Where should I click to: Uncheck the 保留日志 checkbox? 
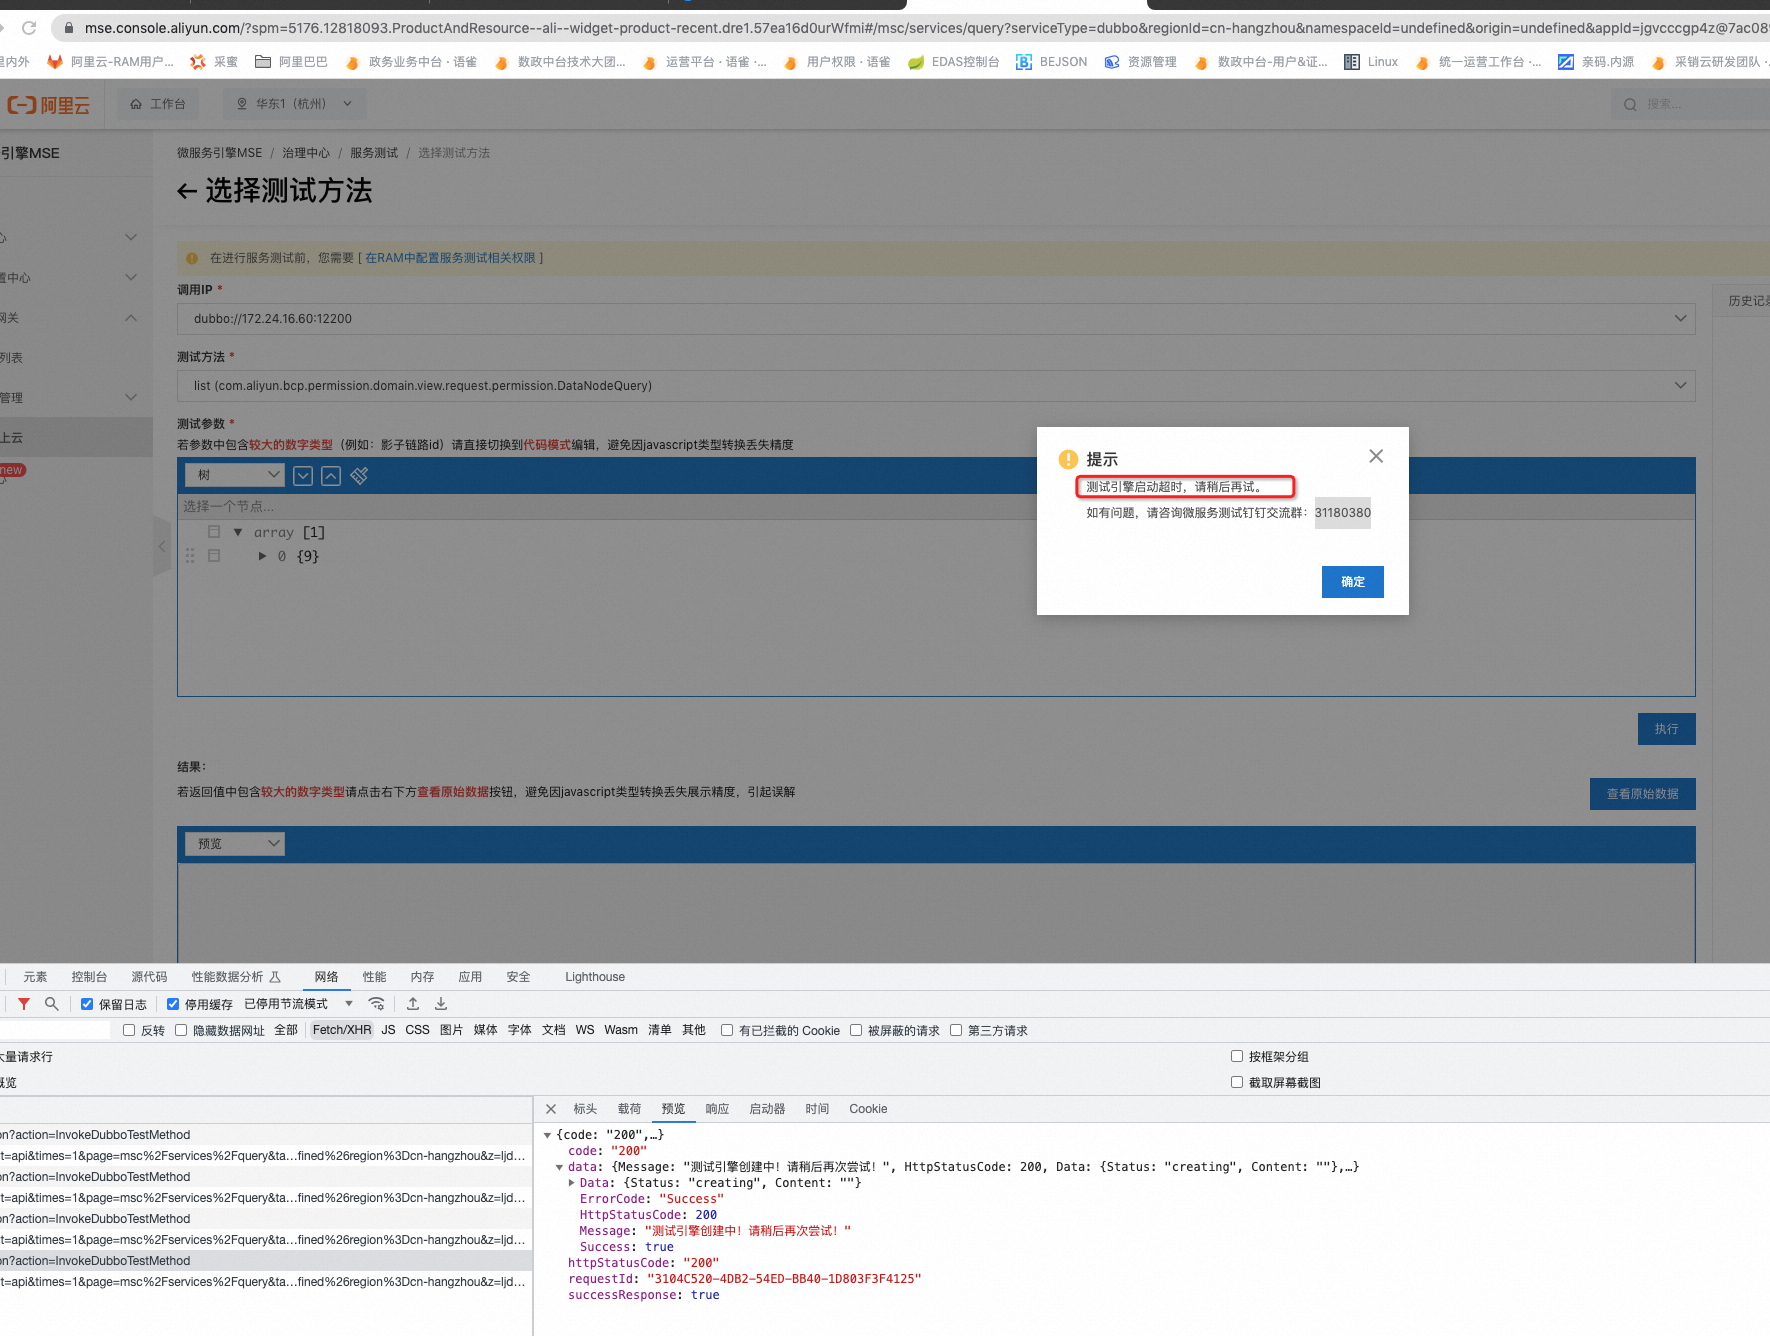click(x=87, y=1004)
